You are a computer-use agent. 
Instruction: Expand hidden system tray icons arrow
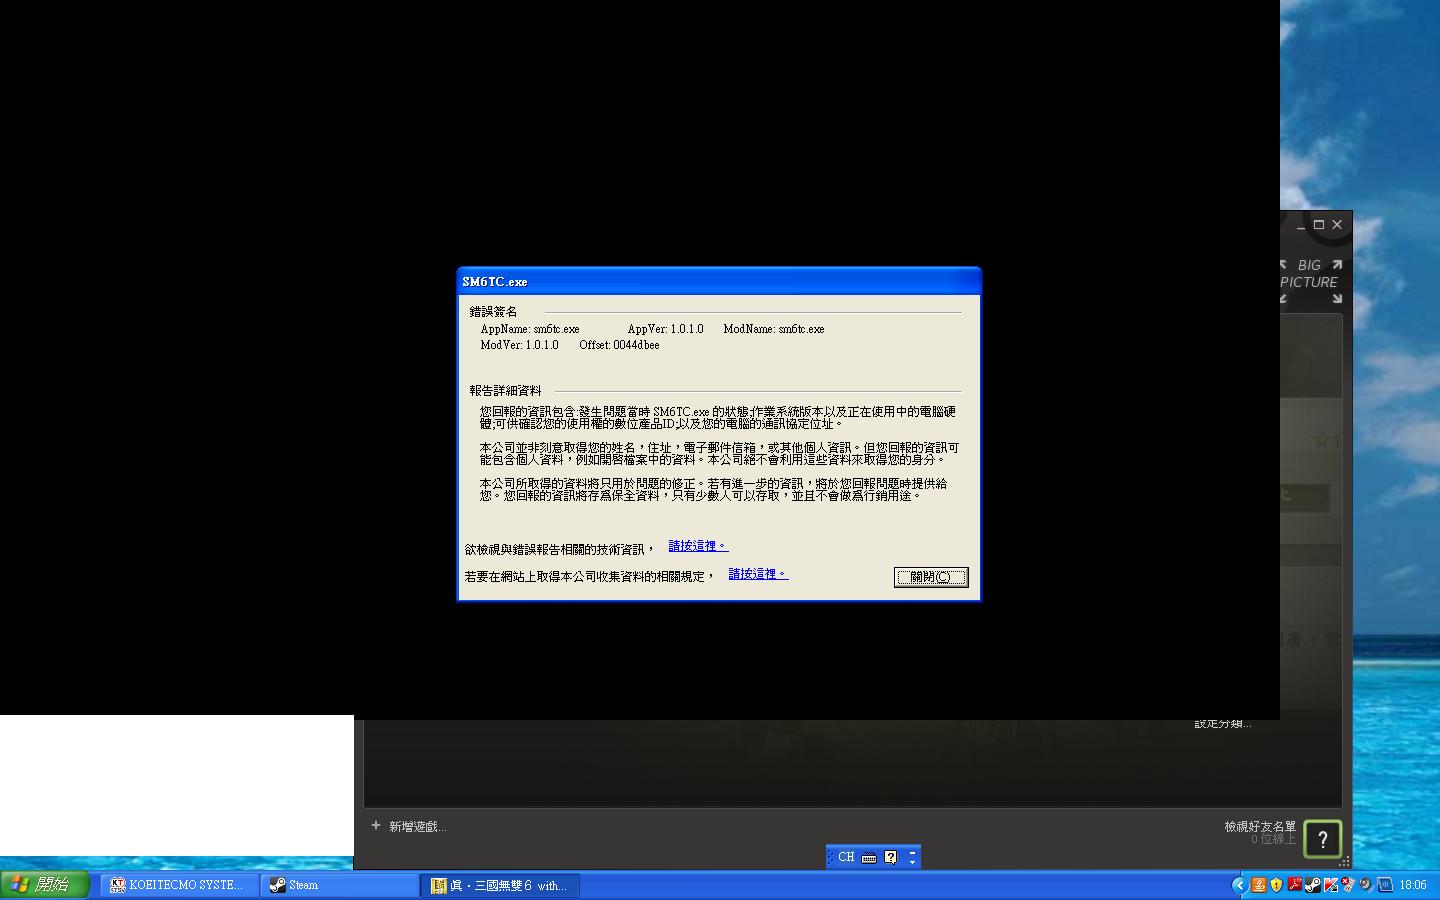pos(1240,885)
